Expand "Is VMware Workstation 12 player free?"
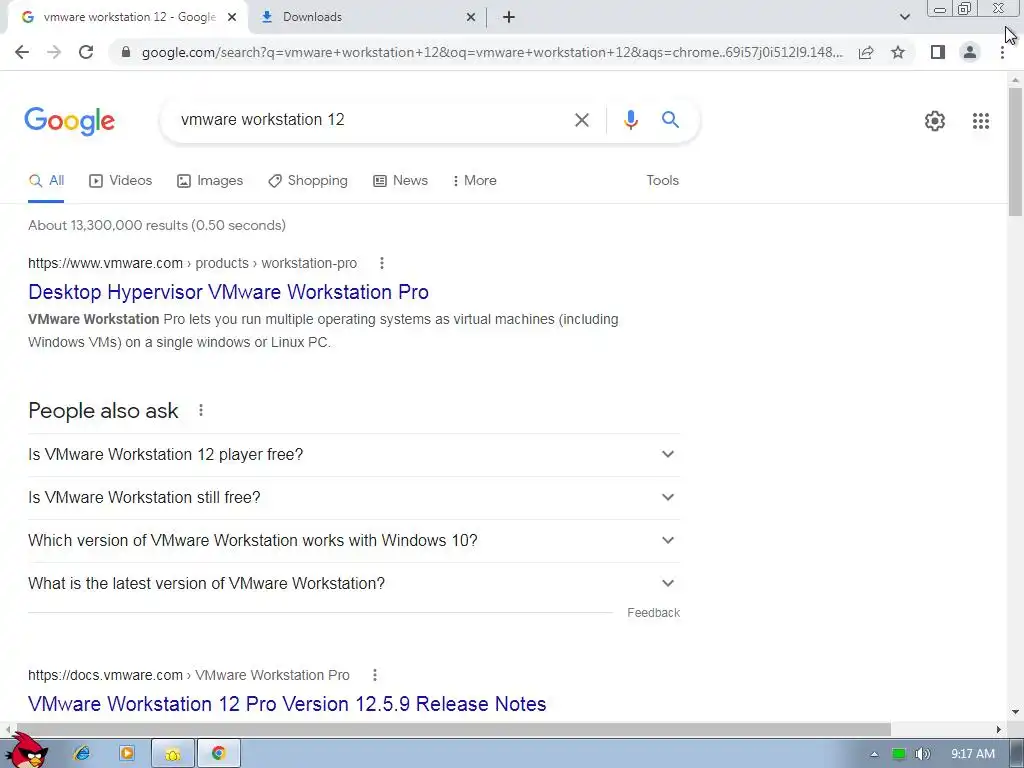1024x768 pixels. (354, 455)
